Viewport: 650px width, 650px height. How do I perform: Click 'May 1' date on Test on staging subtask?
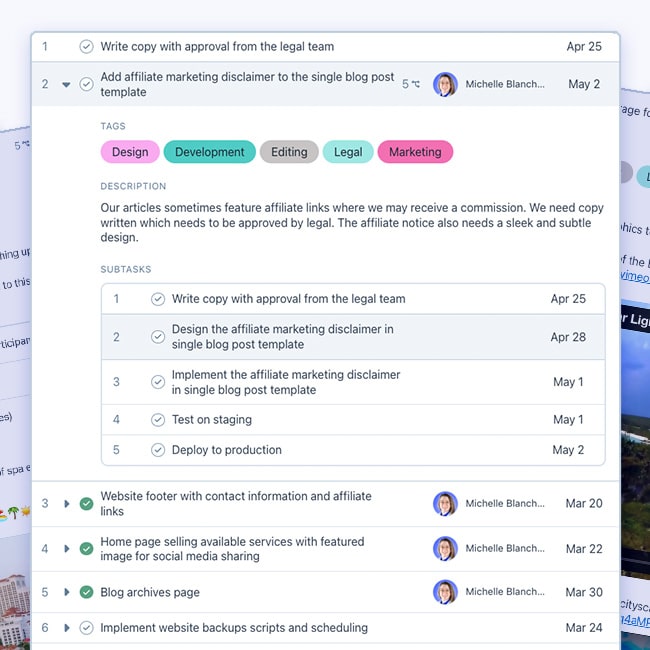coord(568,420)
